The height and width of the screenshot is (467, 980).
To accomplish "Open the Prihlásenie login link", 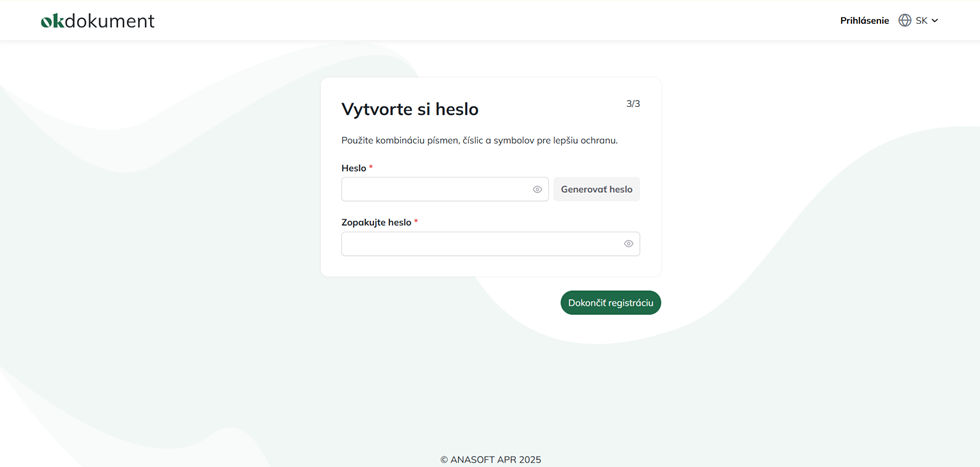I will tap(864, 20).
